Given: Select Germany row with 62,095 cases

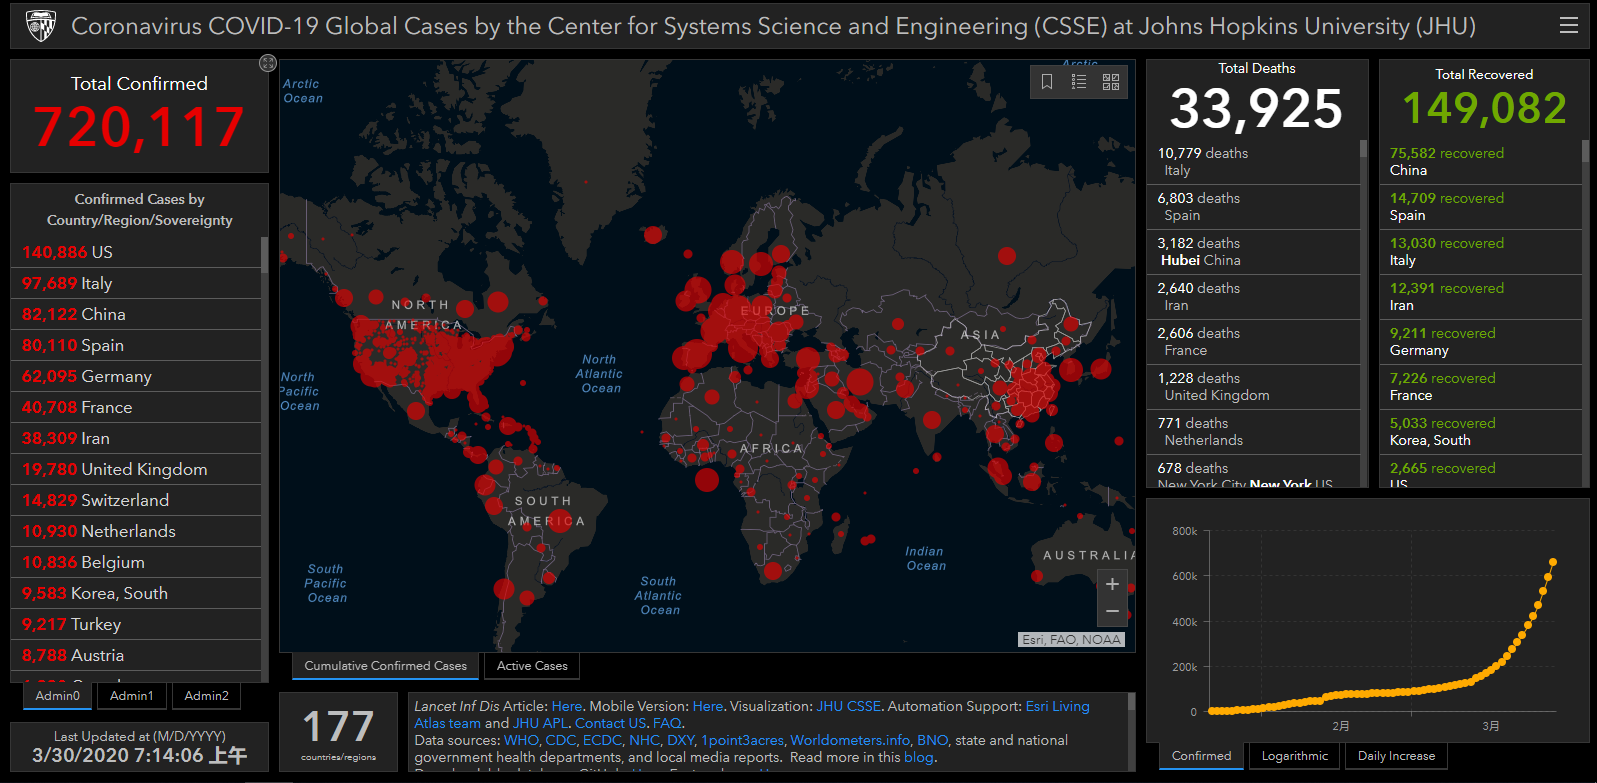Looking at the screenshot, I should click(137, 376).
